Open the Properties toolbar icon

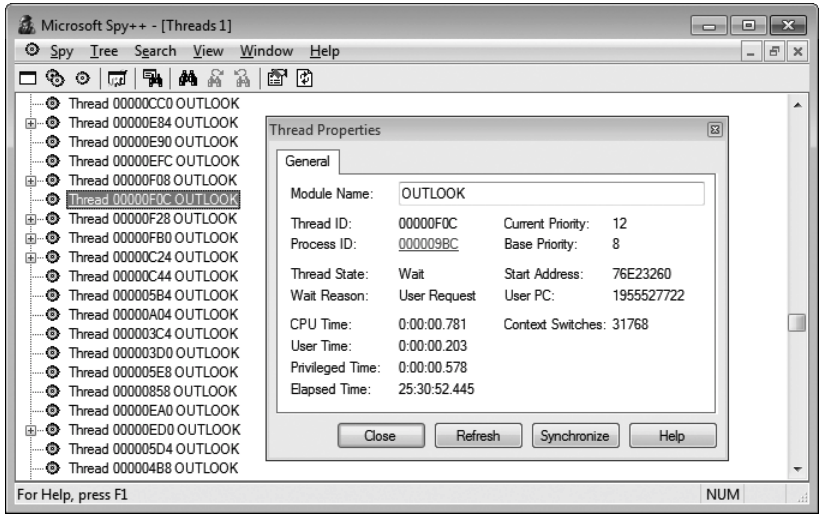(x=277, y=79)
